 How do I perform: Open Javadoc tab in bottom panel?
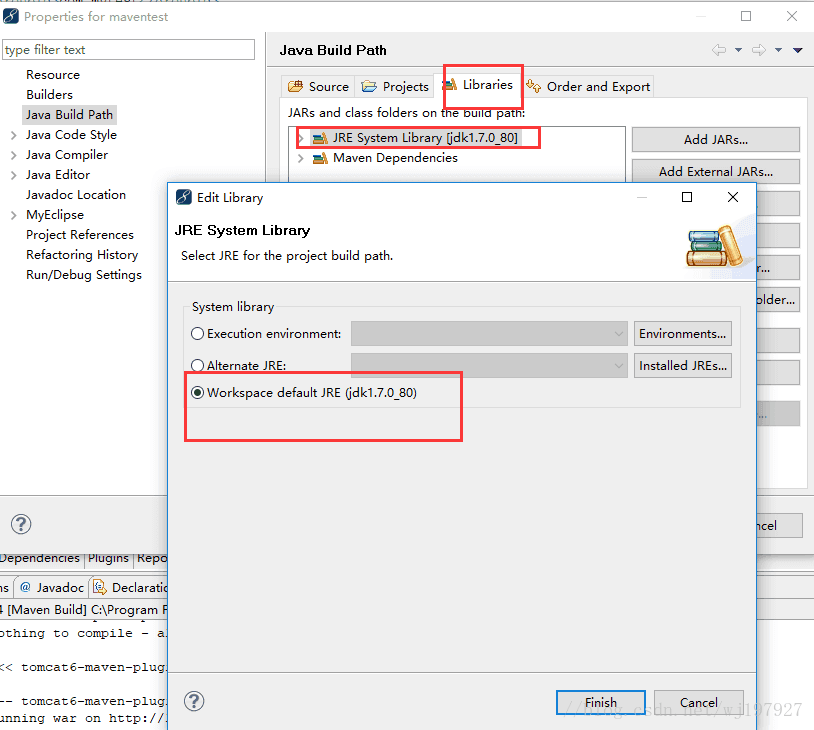(x=51, y=587)
